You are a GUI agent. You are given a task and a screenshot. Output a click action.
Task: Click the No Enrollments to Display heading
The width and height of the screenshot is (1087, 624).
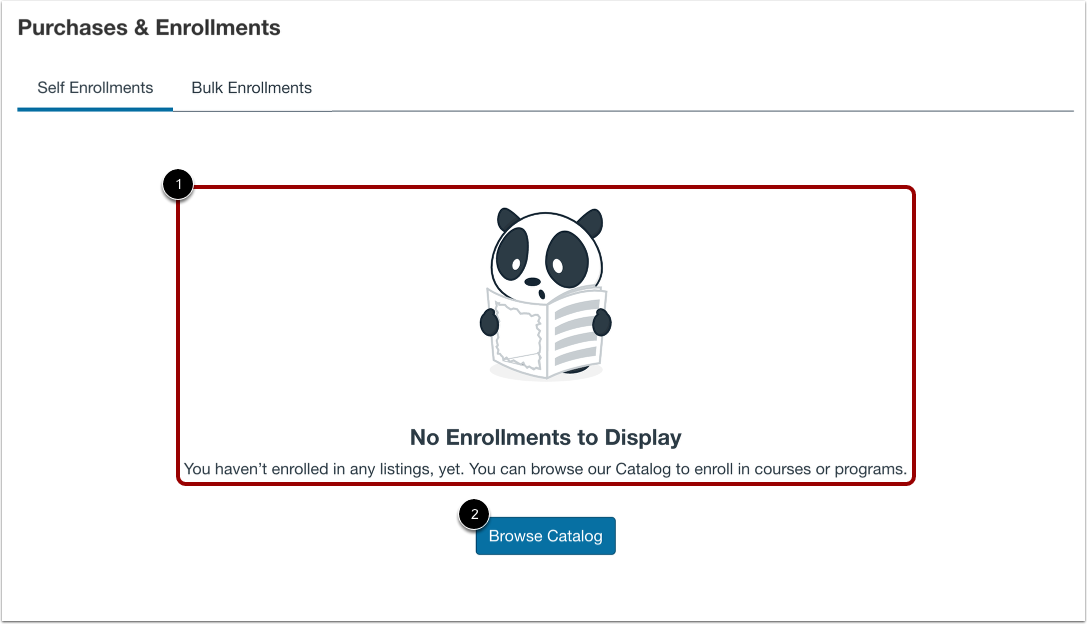545,437
